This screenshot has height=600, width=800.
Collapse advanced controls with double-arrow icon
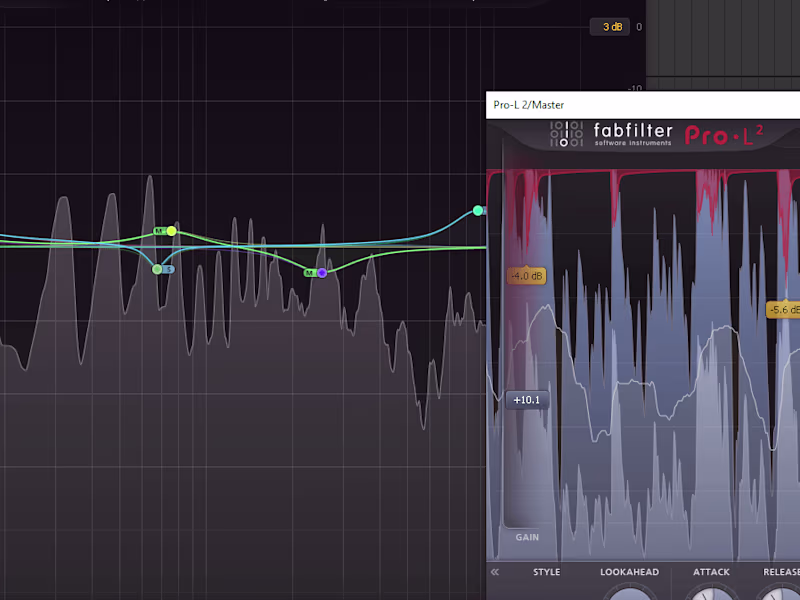[494, 572]
